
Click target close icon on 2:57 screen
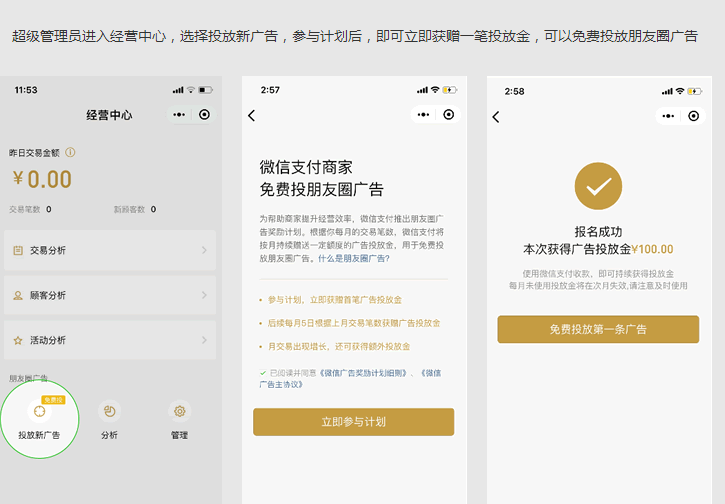coord(449,115)
